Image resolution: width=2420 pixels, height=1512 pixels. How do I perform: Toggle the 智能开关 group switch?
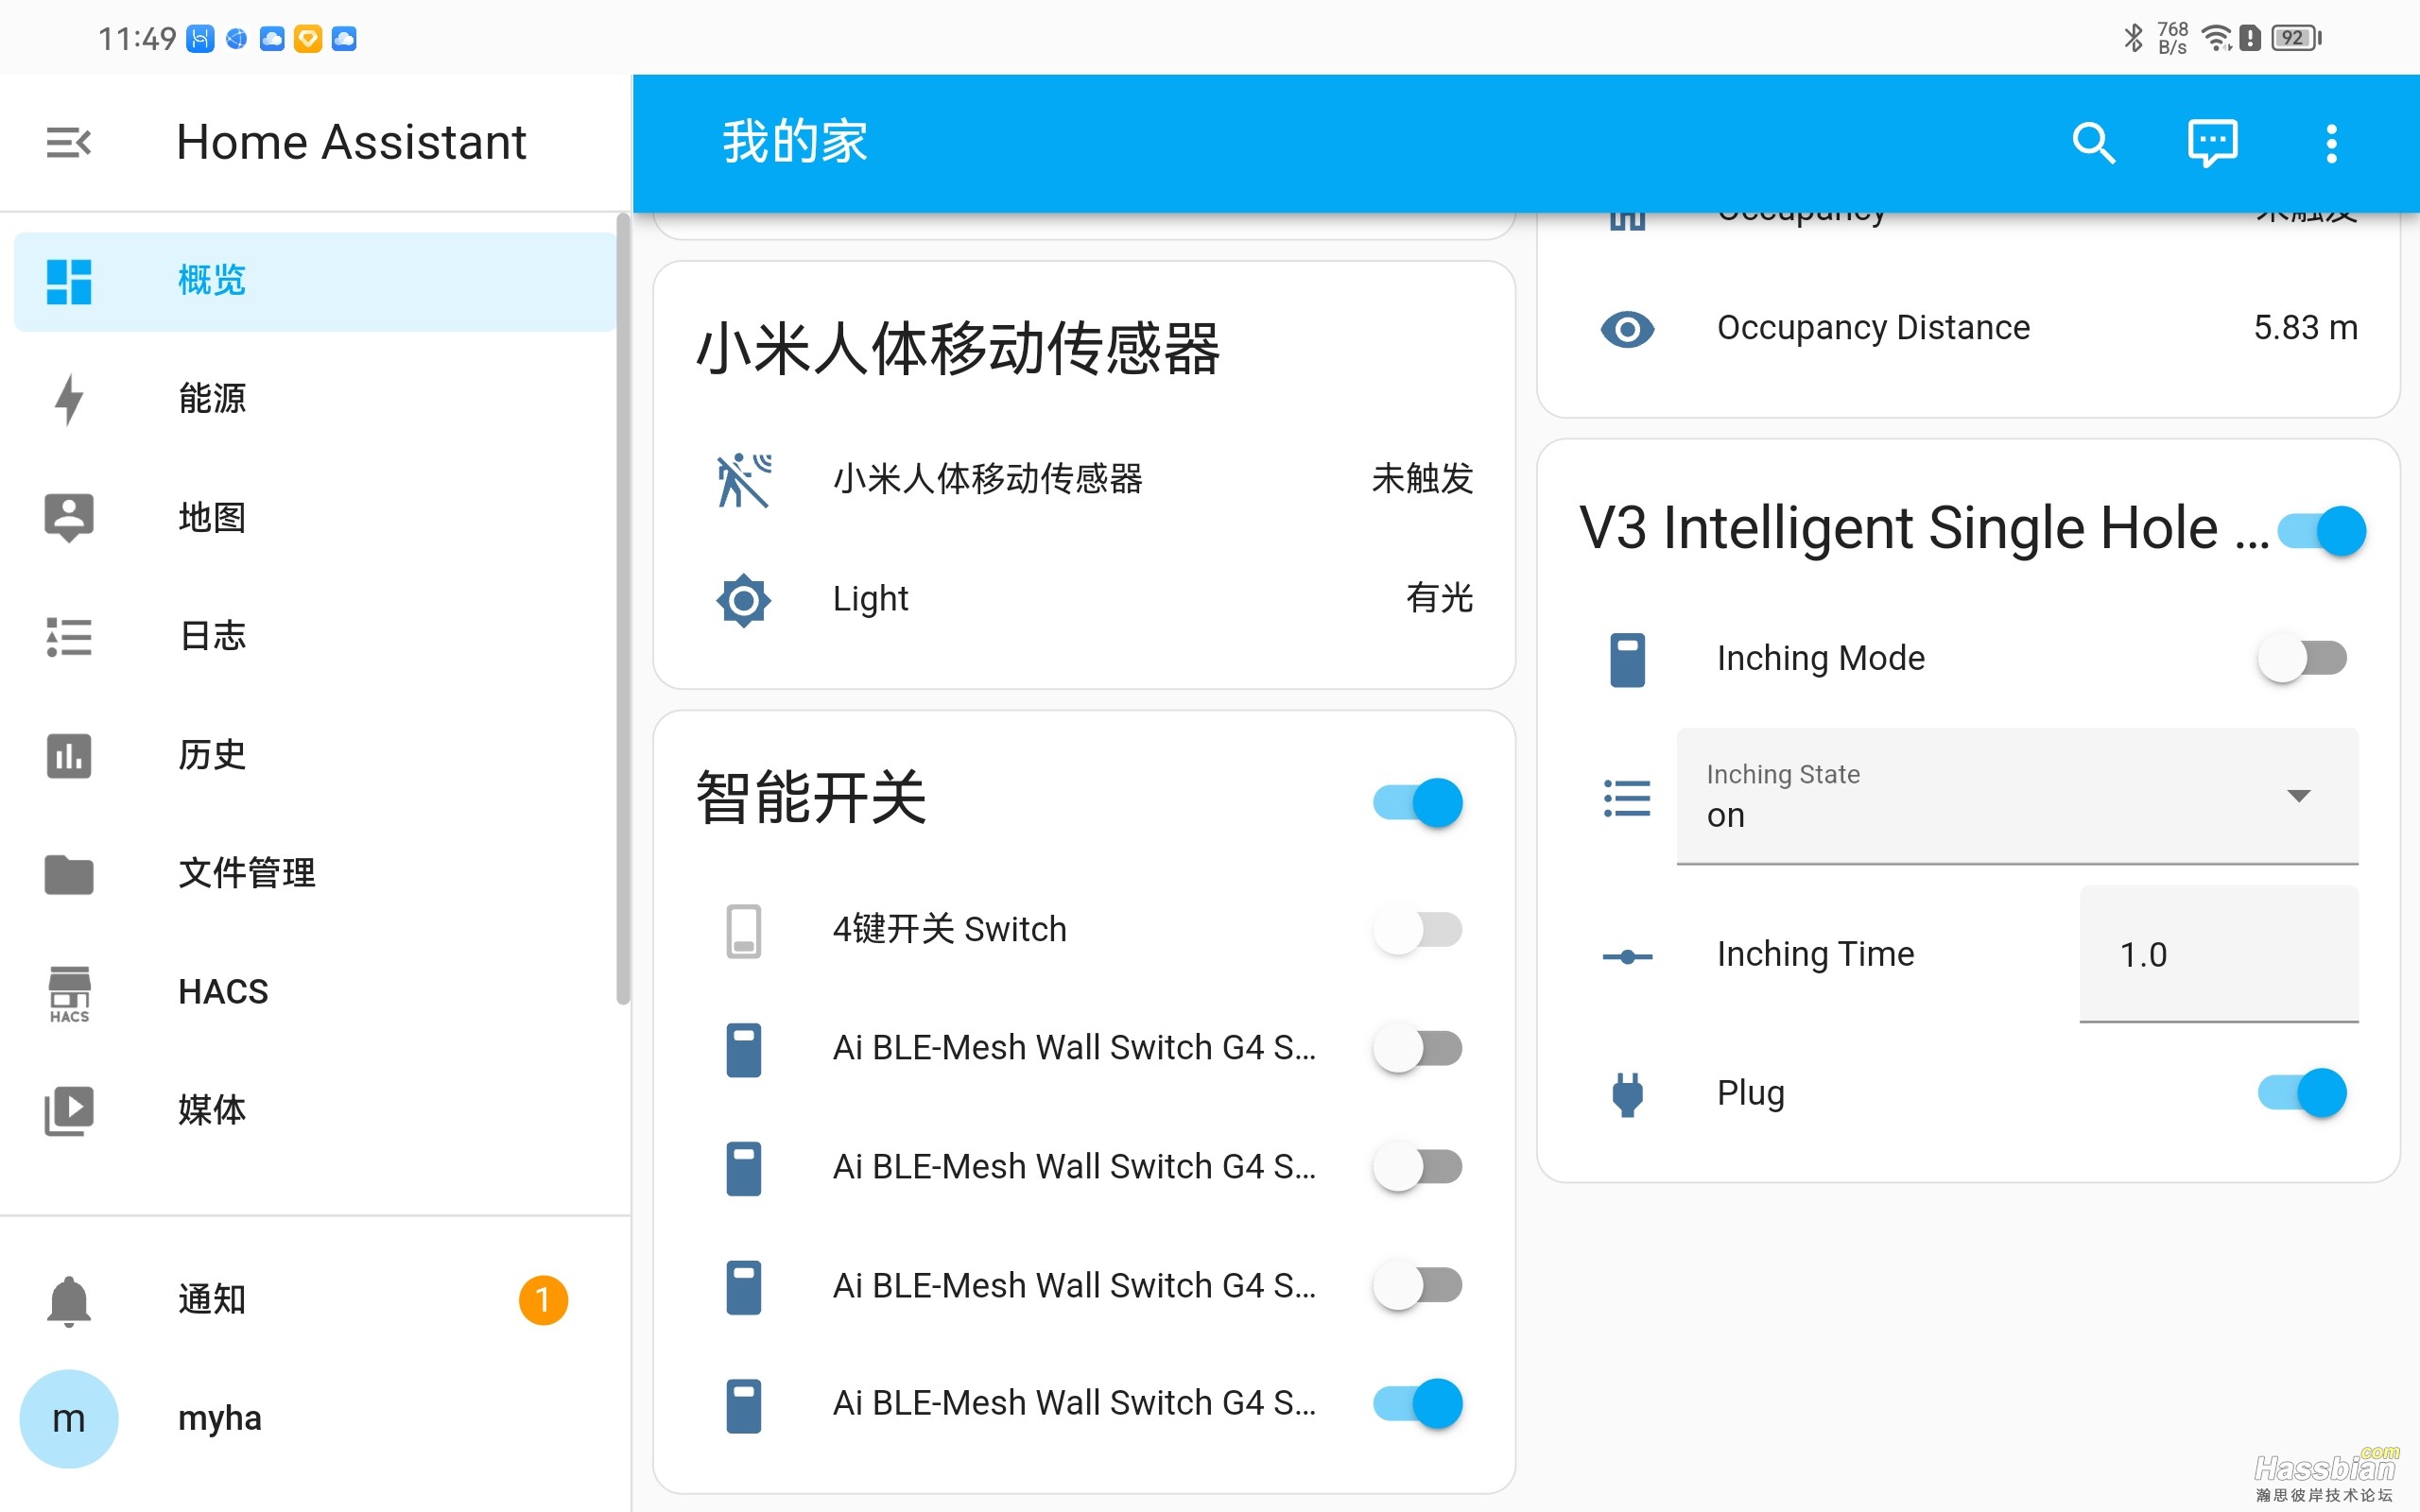pos(1418,802)
